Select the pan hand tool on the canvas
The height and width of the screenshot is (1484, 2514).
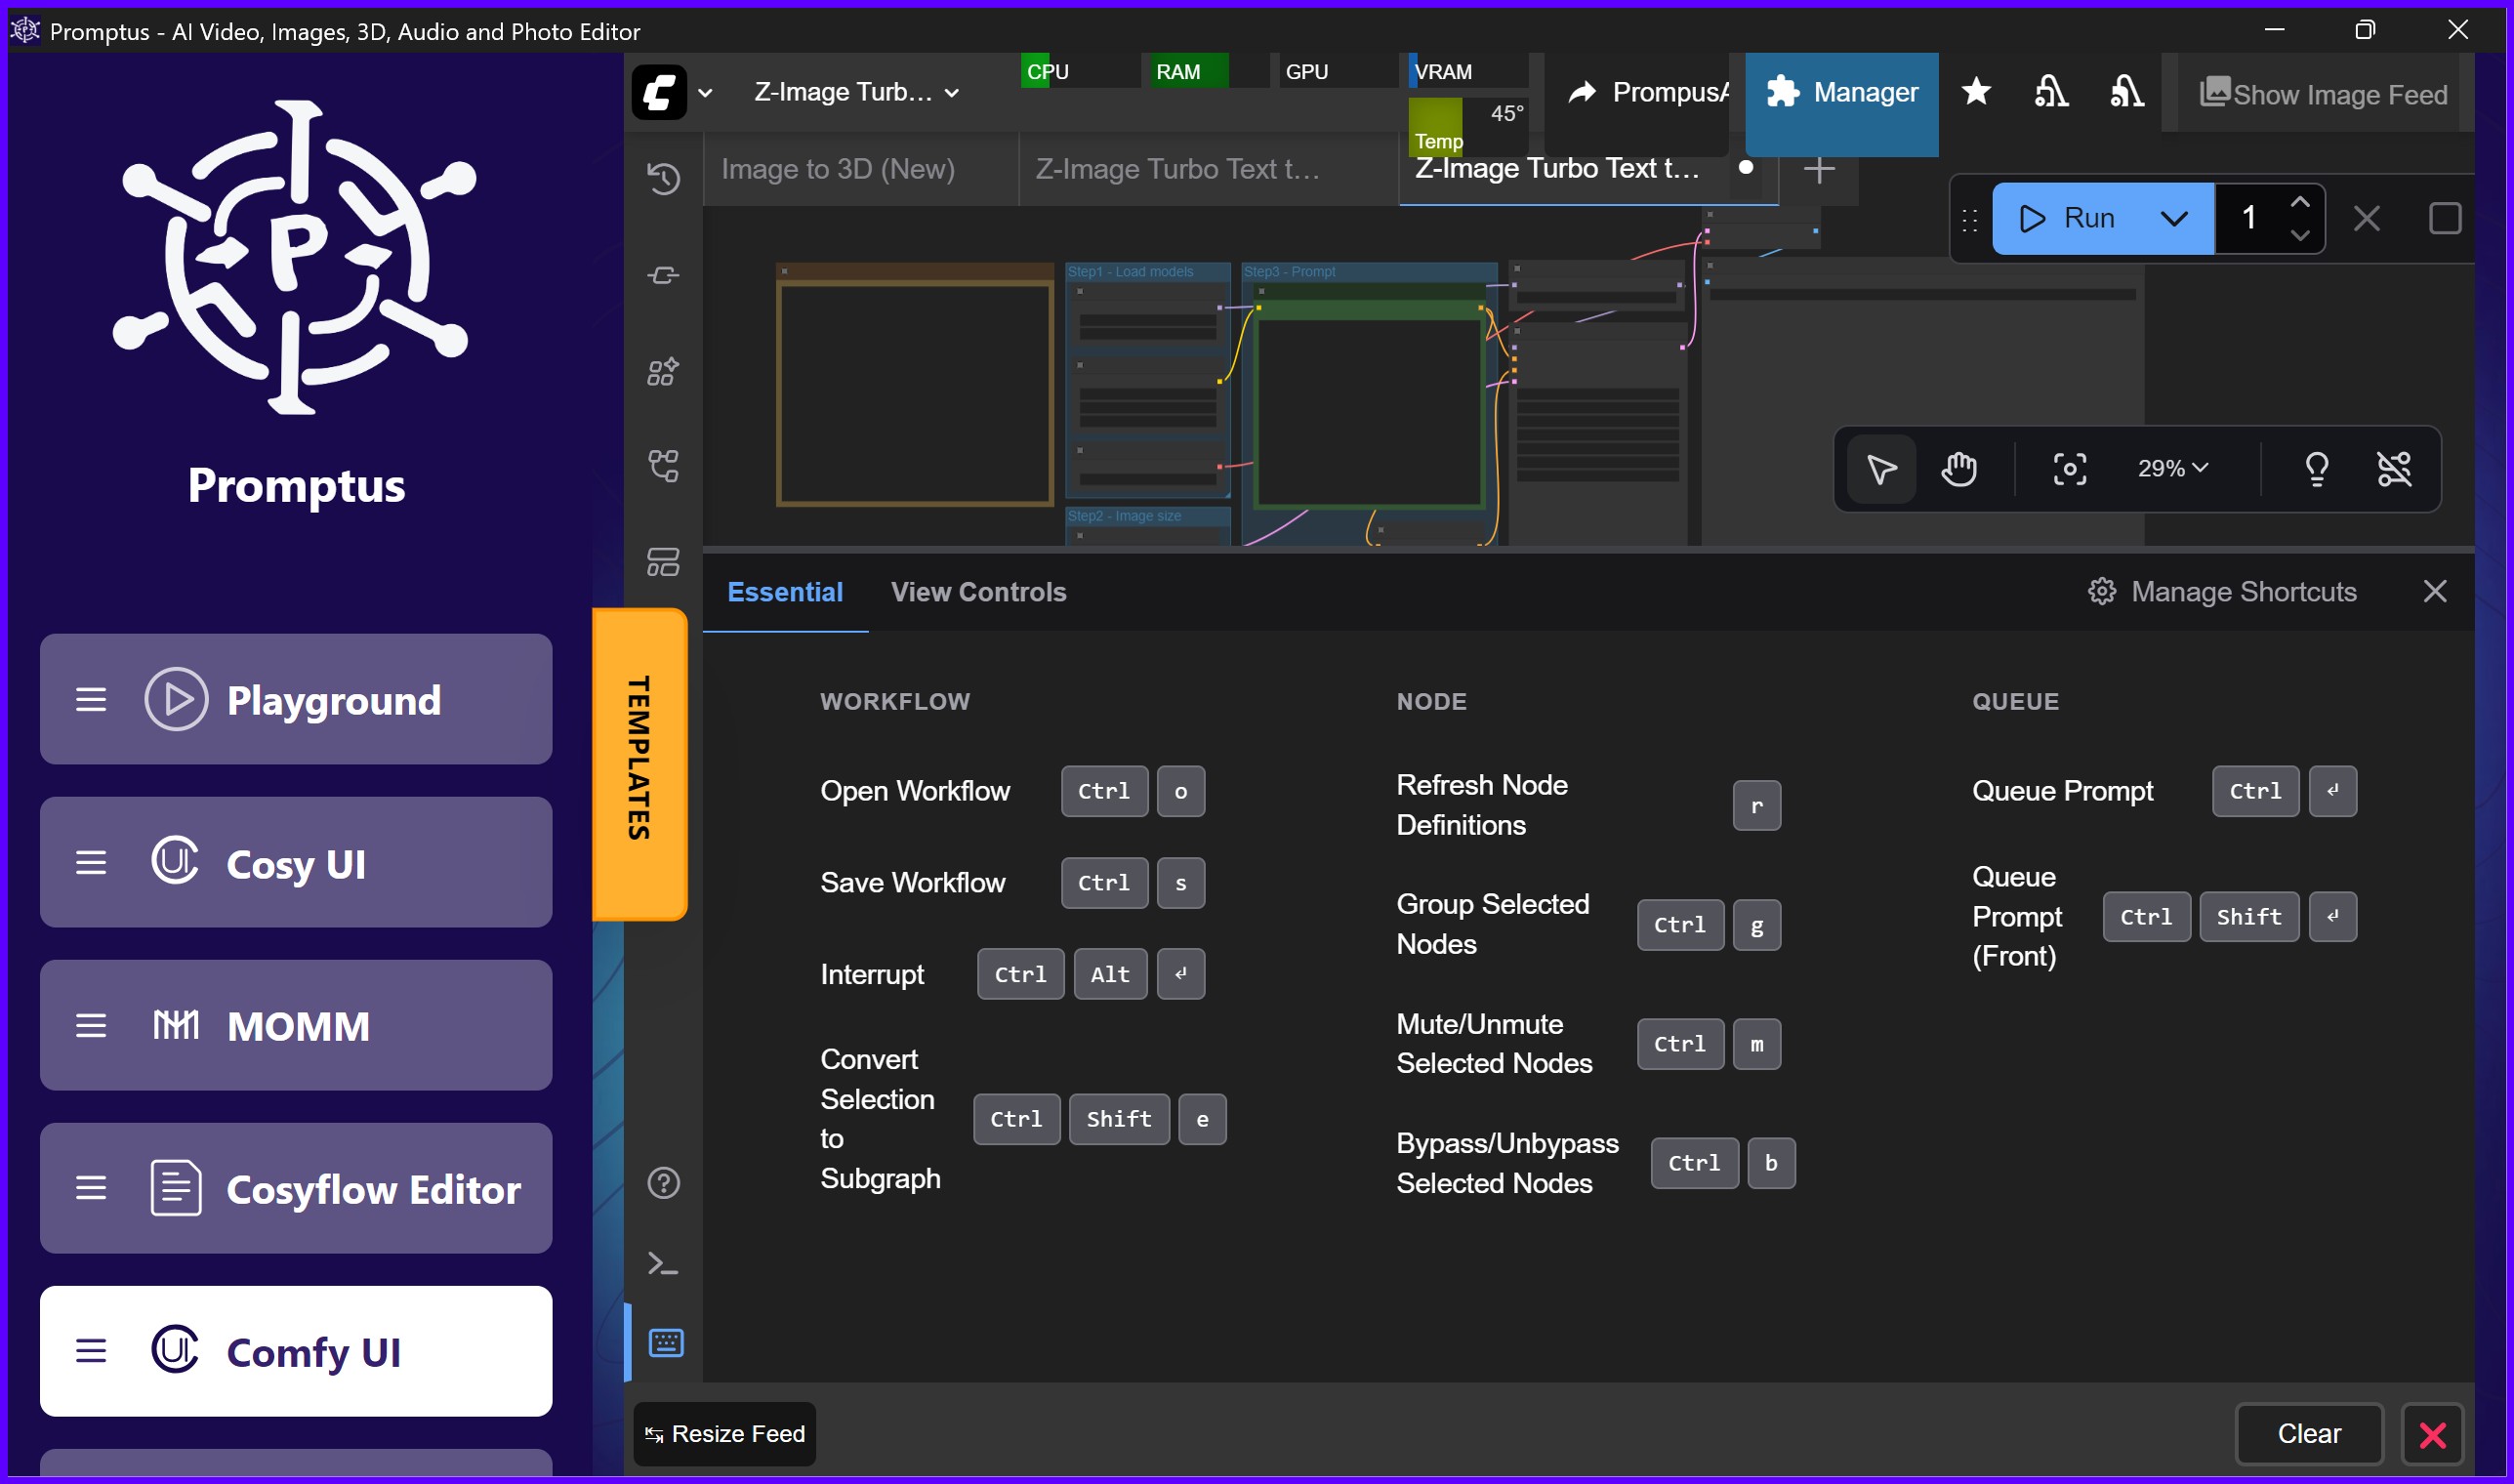(1958, 468)
